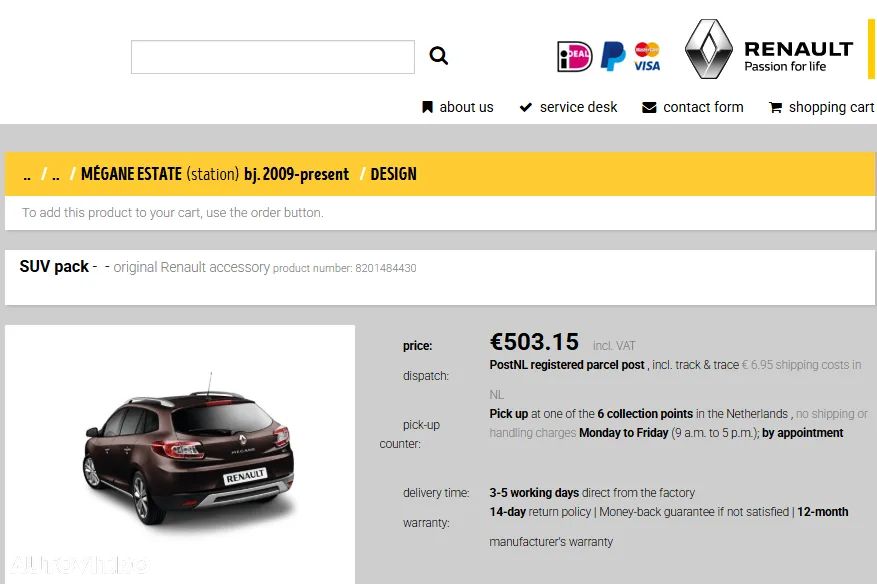Go to first '..' breadcrumb level
The height and width of the screenshot is (584, 877).
click(27, 176)
